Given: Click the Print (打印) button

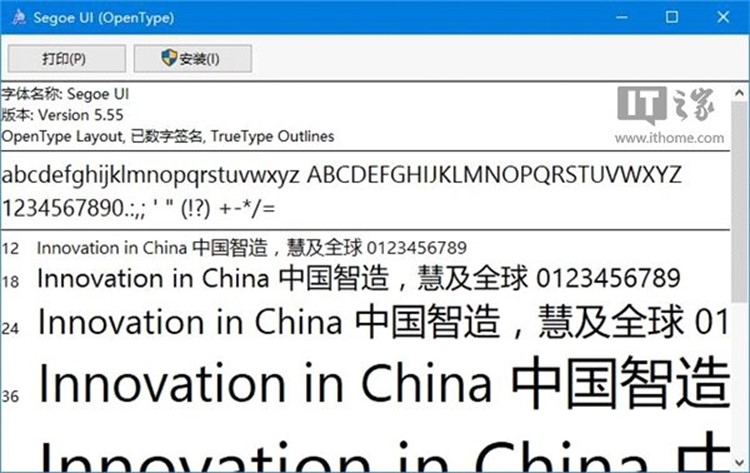Looking at the screenshot, I should coord(66,59).
